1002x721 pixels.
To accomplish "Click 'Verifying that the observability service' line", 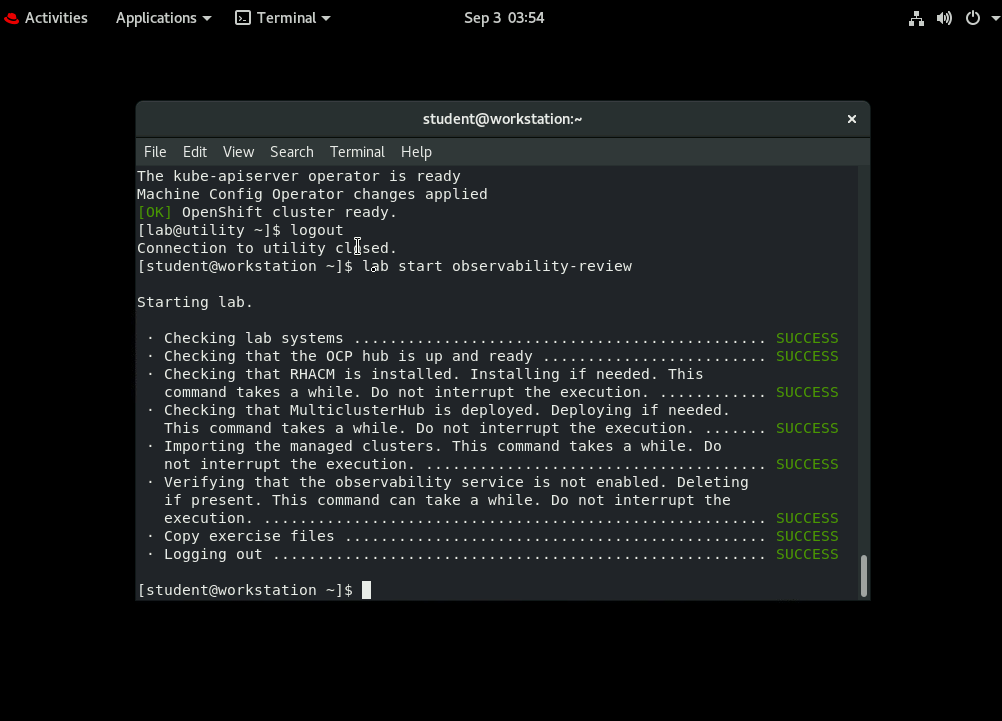I will pos(456,500).
